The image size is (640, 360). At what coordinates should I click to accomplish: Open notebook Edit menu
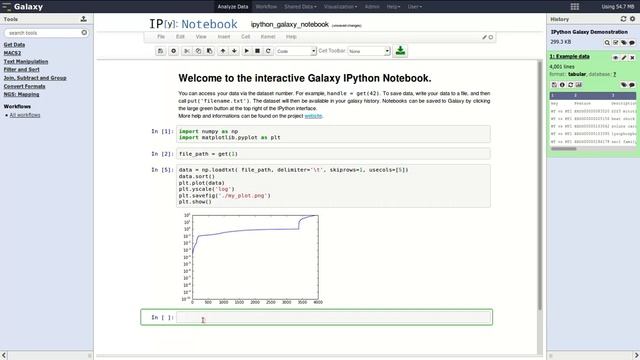tap(180, 37)
